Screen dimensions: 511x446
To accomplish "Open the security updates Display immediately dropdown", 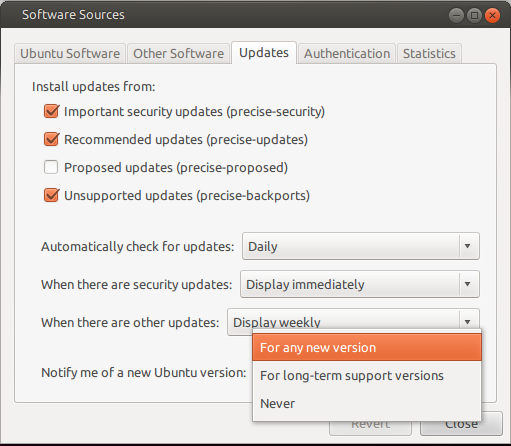I will tap(360, 284).
